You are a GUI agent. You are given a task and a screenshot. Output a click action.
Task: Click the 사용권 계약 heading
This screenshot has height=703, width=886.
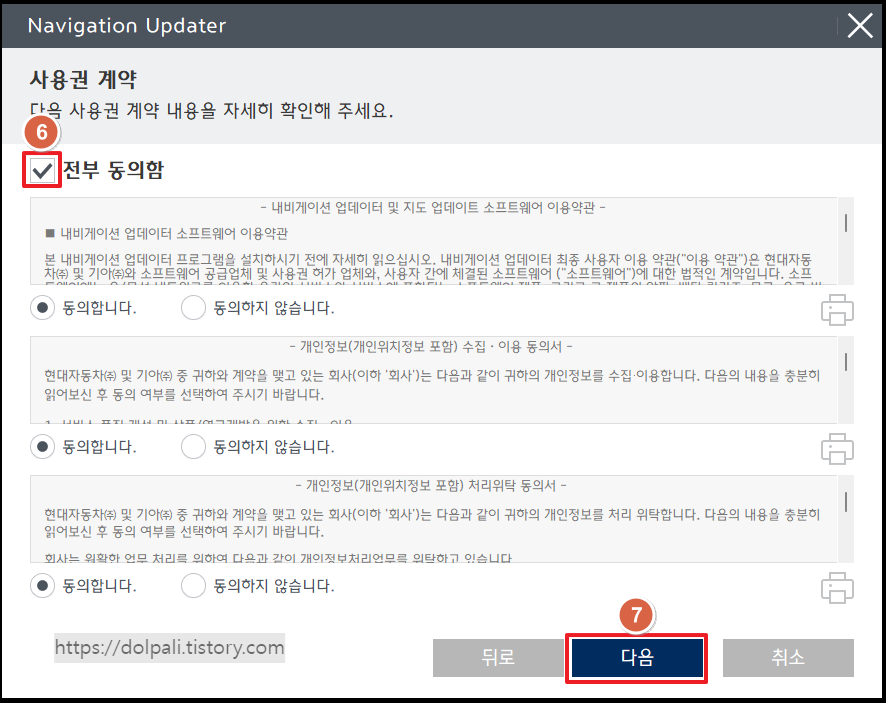(83, 79)
